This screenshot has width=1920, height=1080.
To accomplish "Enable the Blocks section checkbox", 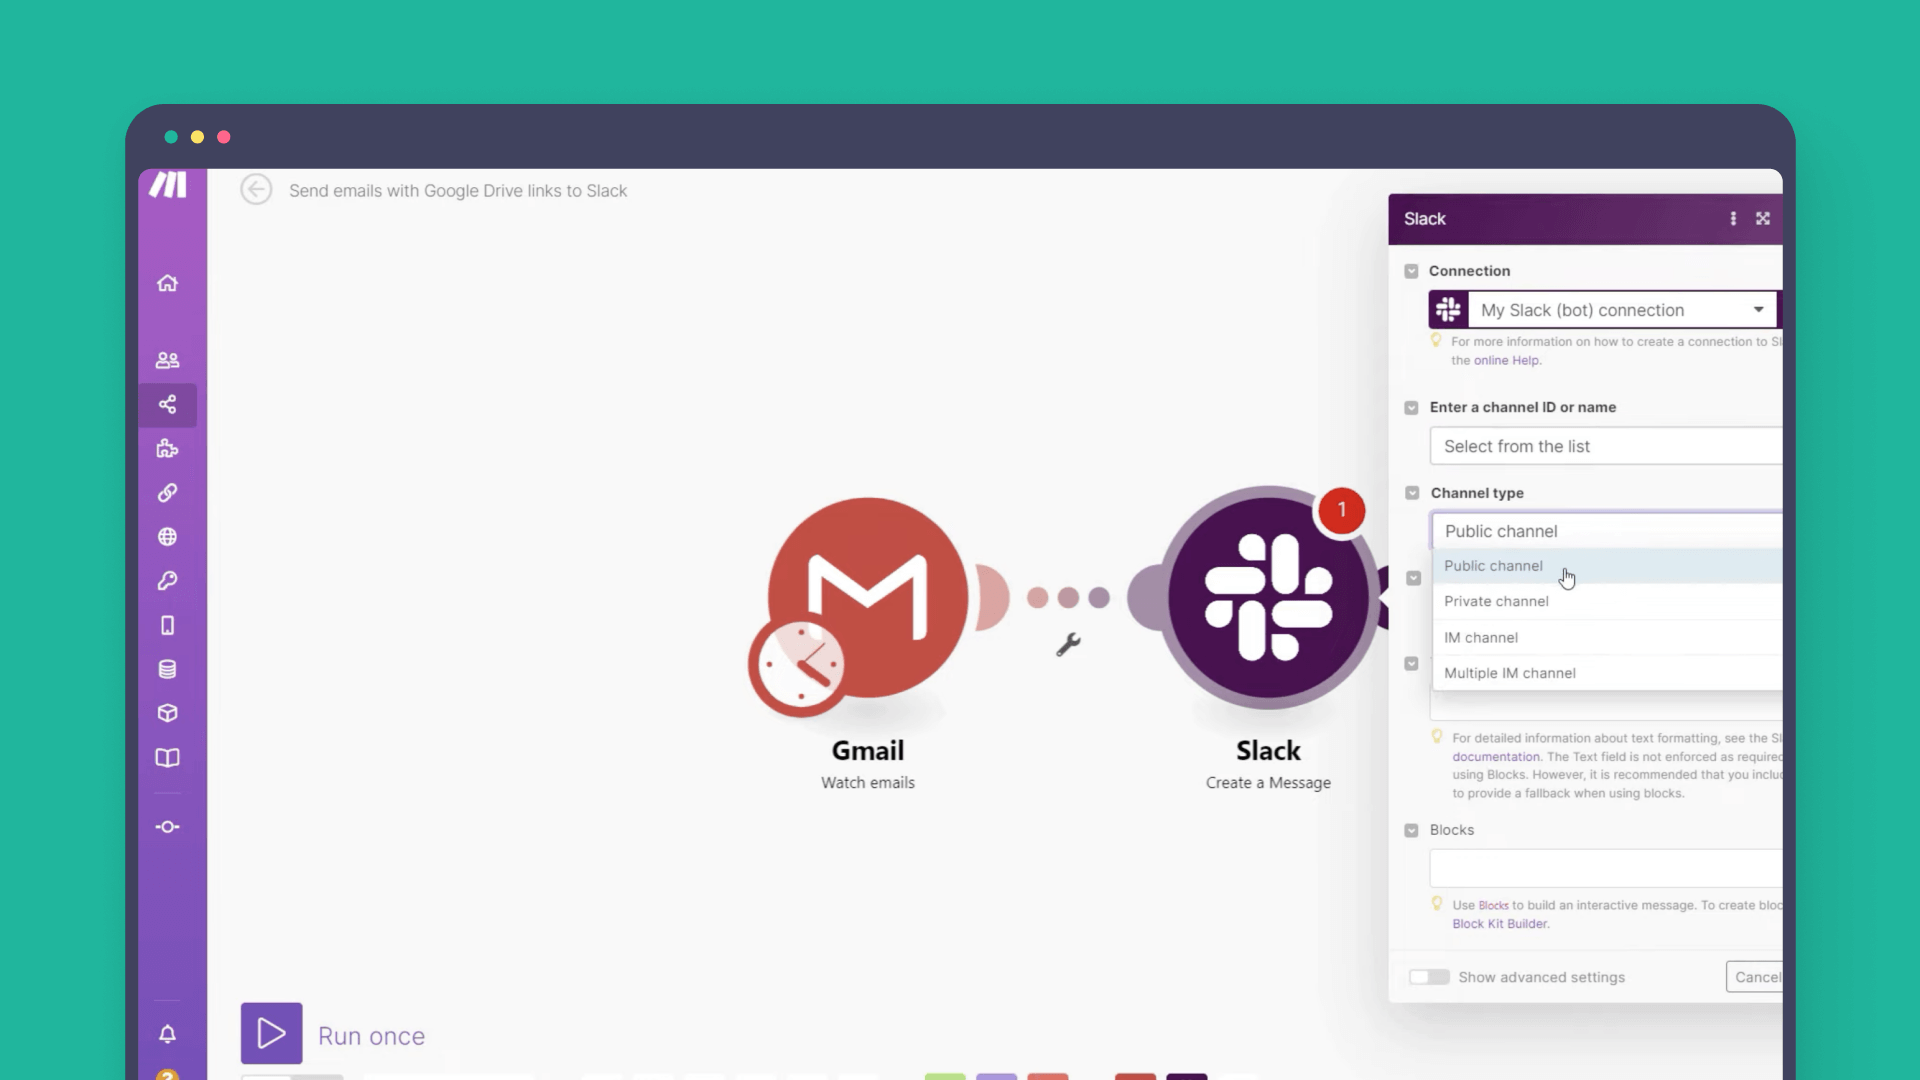I will (x=1411, y=829).
